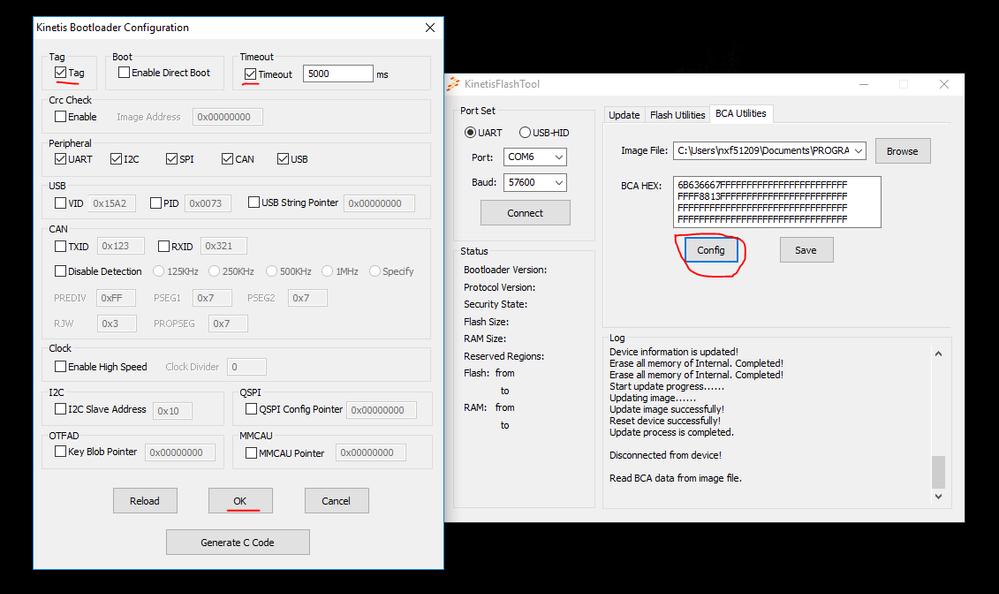Click the Browse button
The image size is (999, 594).
(902, 151)
